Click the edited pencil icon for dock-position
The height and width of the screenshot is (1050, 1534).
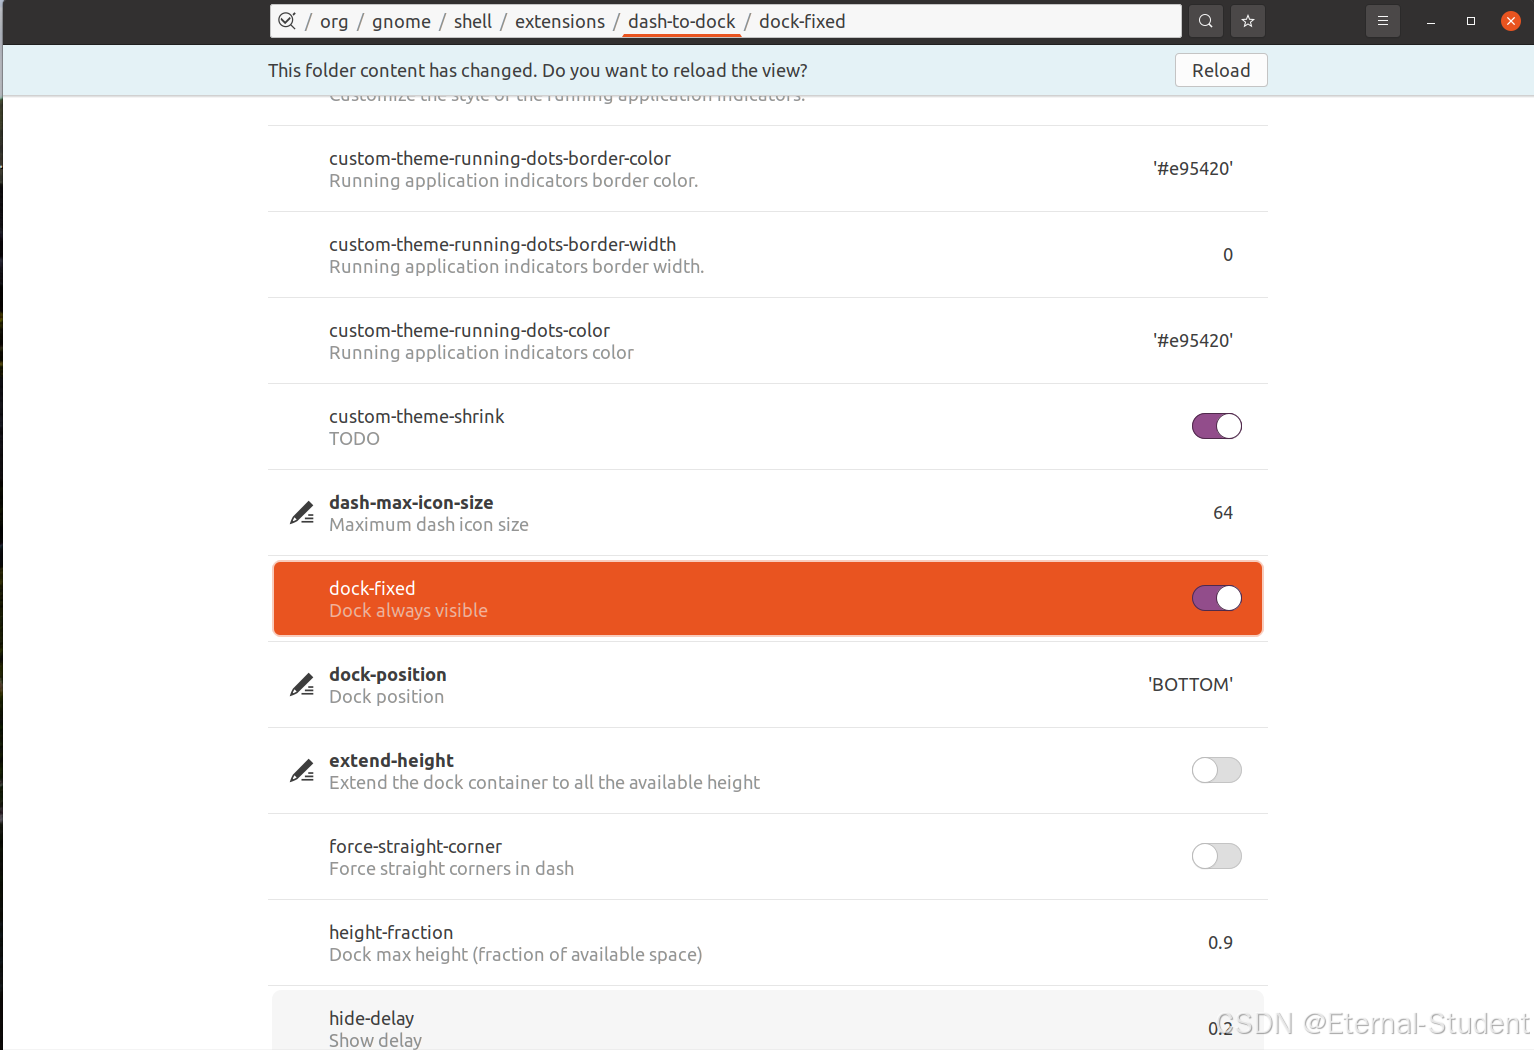[302, 685]
